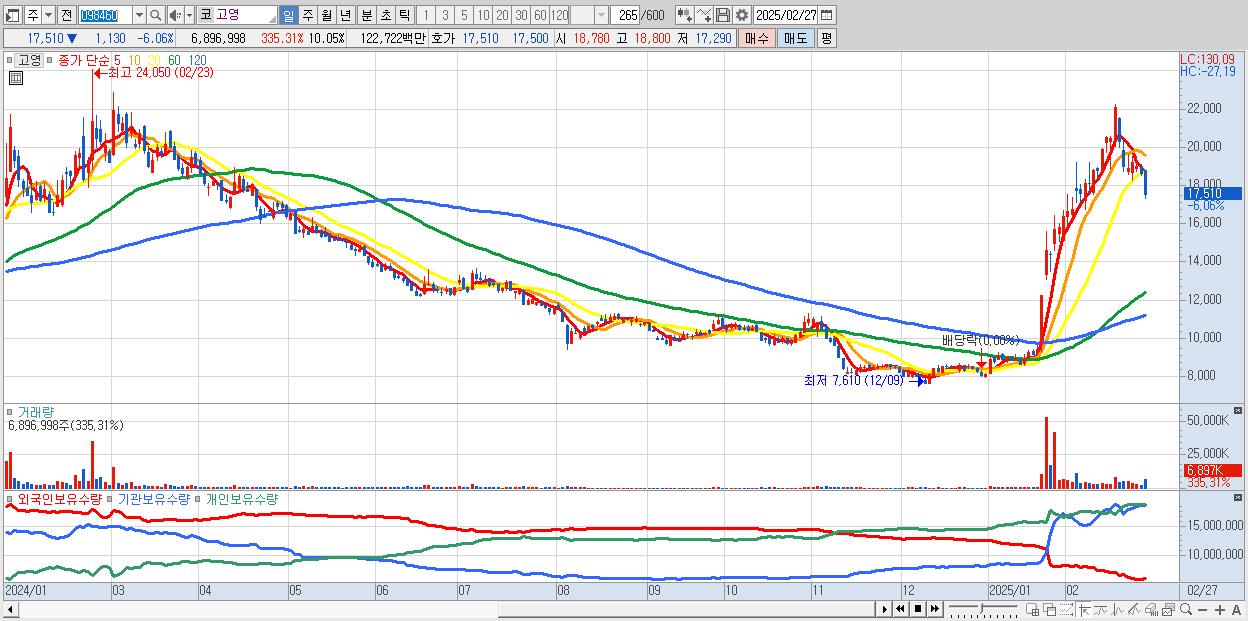Open the data table grid icon on chart
The height and width of the screenshot is (621, 1248).
16,77
